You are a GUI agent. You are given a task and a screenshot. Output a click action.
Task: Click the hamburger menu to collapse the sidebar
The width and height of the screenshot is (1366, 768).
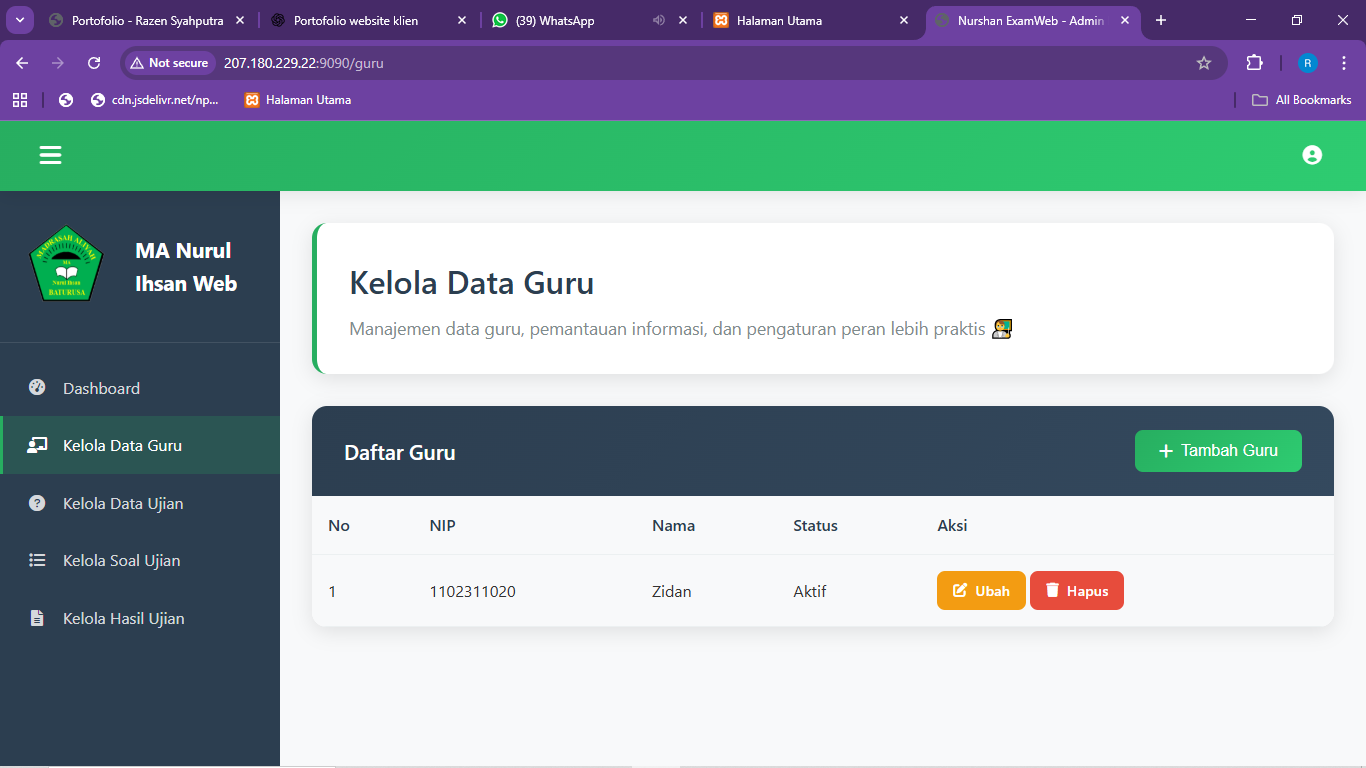tap(49, 155)
